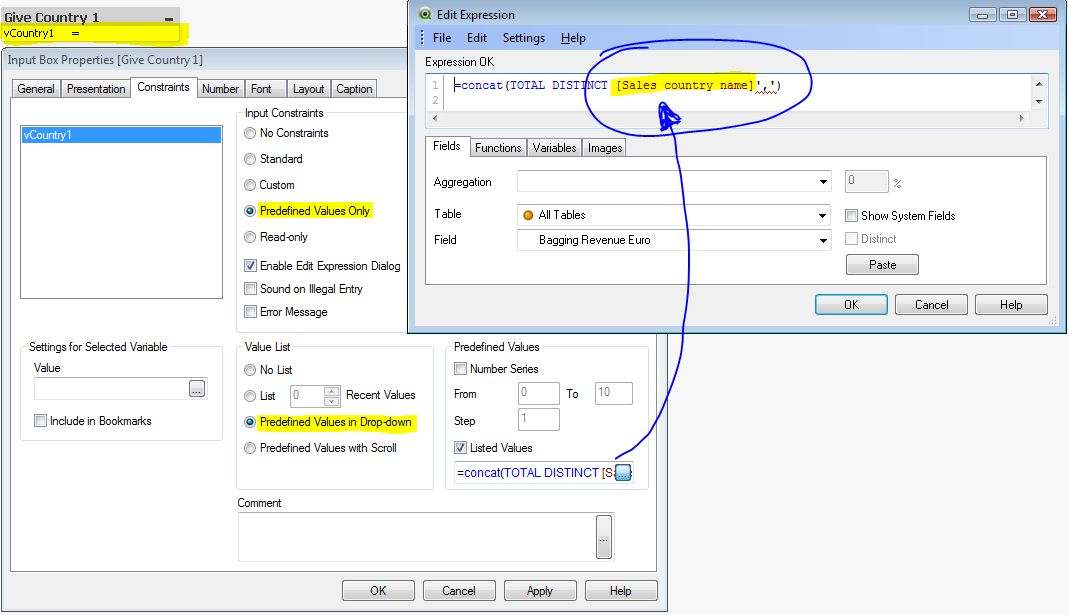Screen dimensions: 1069x615
Task: Click the vCountry1 input box row
Action: pos(91,33)
